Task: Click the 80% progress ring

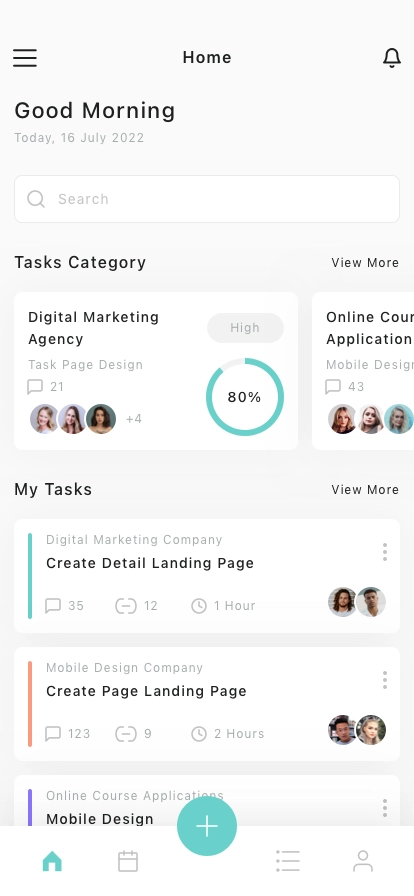Action: click(x=245, y=397)
